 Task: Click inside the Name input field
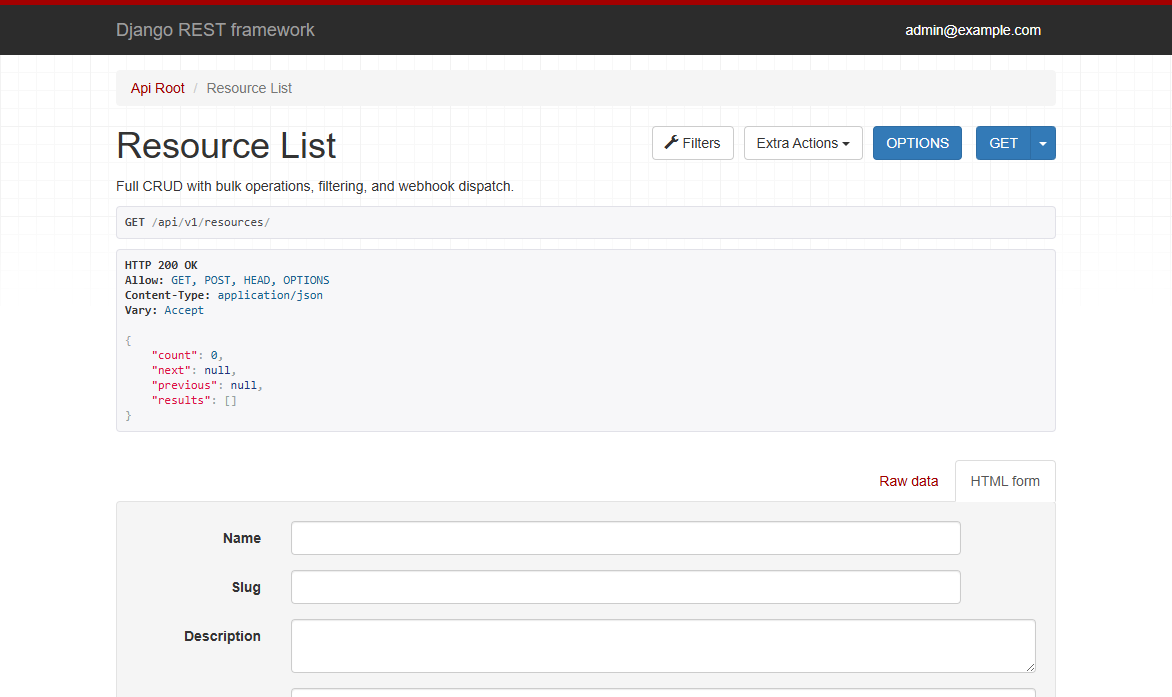coord(625,538)
